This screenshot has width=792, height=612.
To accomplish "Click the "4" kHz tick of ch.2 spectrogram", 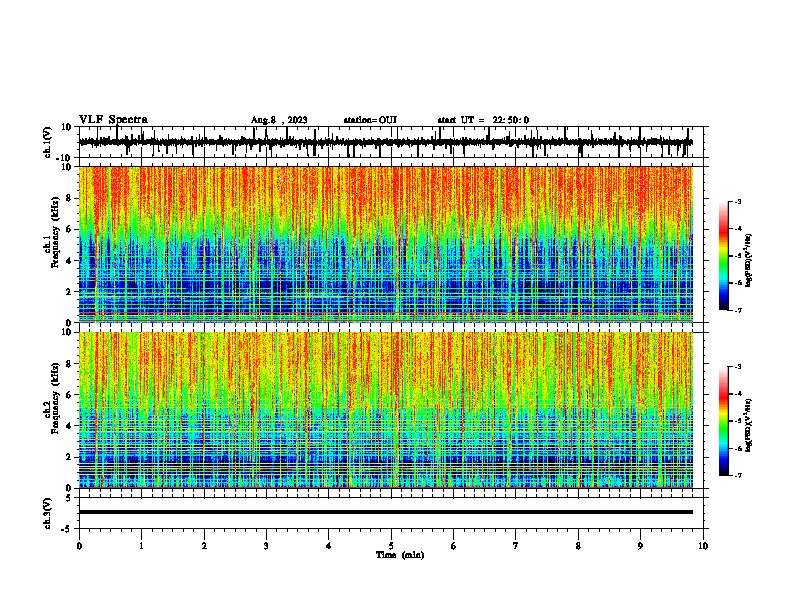I will tap(69, 426).
